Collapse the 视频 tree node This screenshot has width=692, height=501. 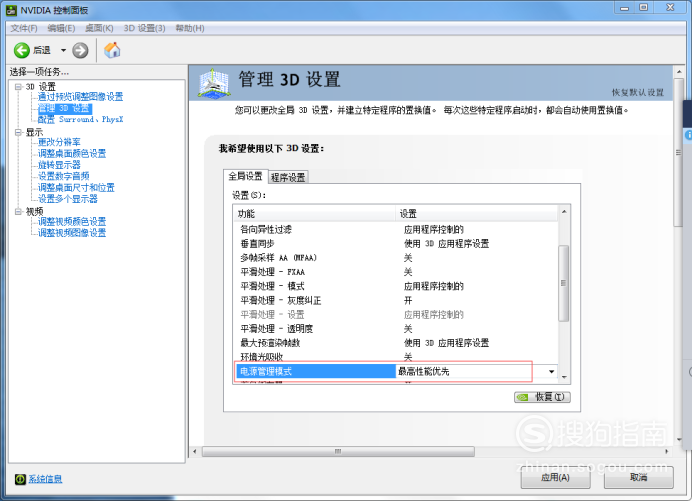18,211
